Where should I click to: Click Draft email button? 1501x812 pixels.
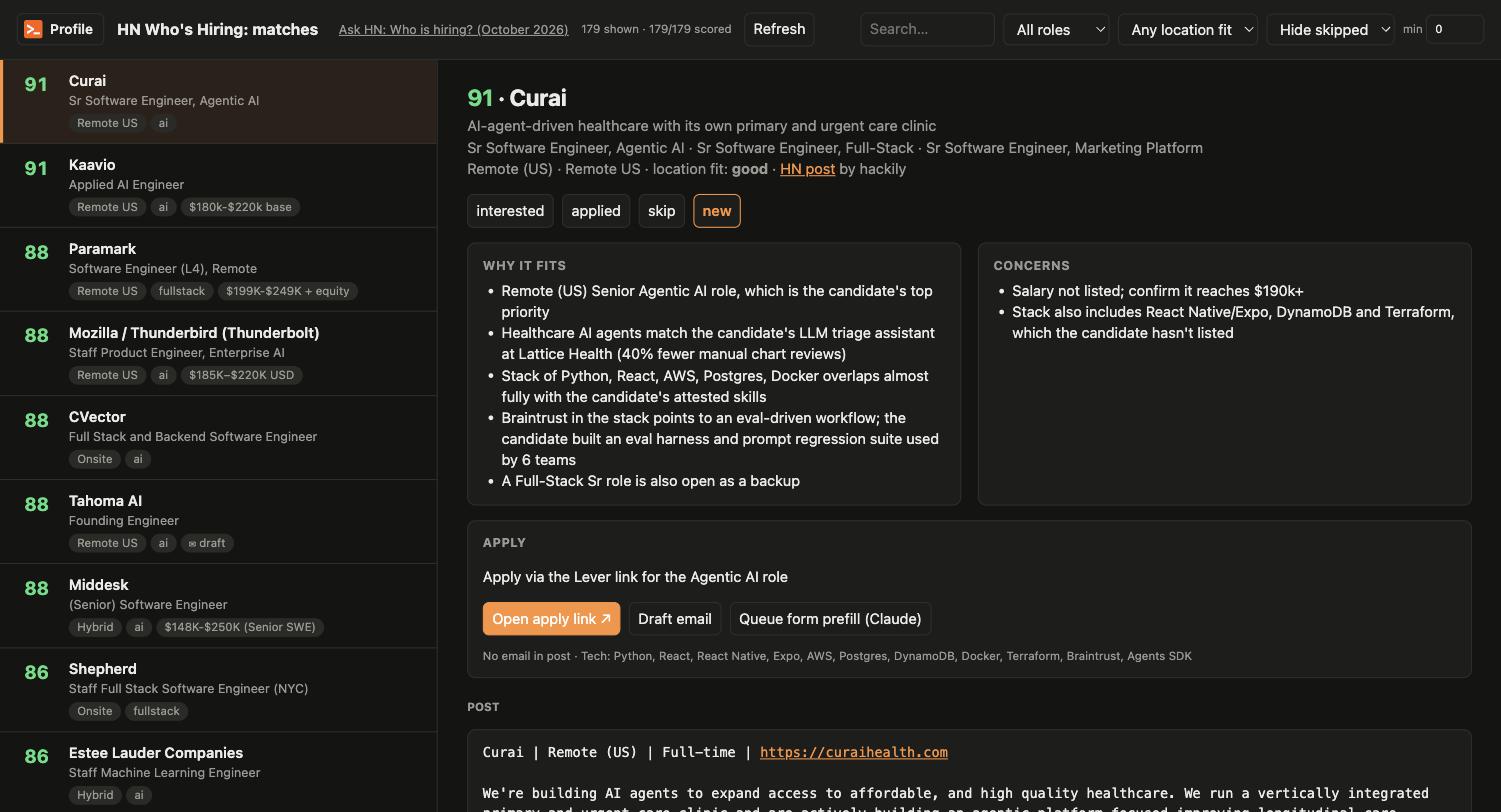(x=675, y=619)
